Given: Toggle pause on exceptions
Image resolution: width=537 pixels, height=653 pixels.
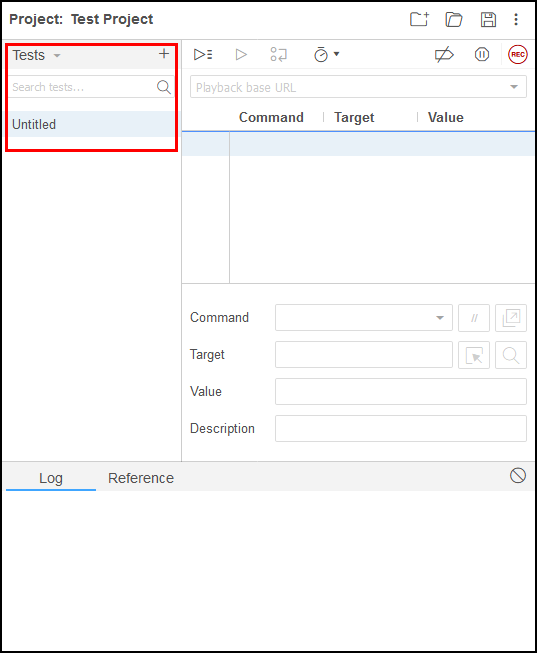Looking at the screenshot, I should coord(482,54).
